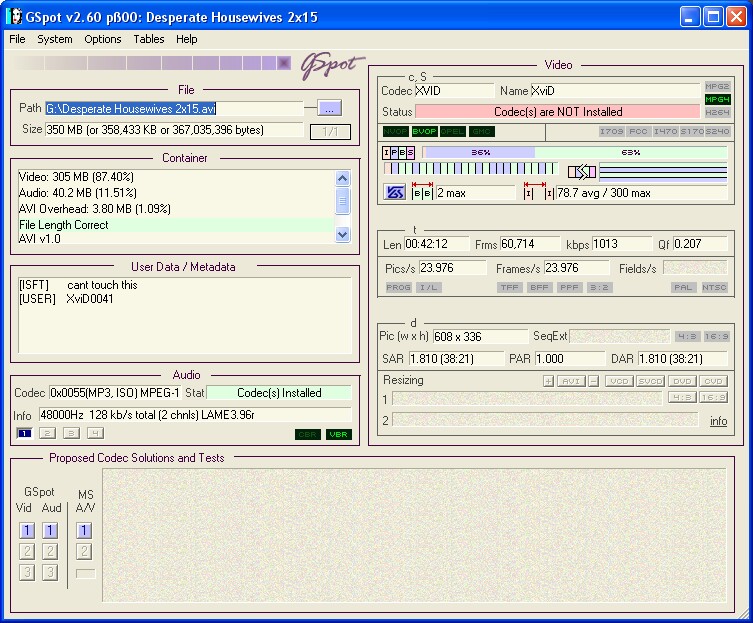This screenshot has width=753, height=623.
Task: Open the System menu
Action: [x=55, y=39]
